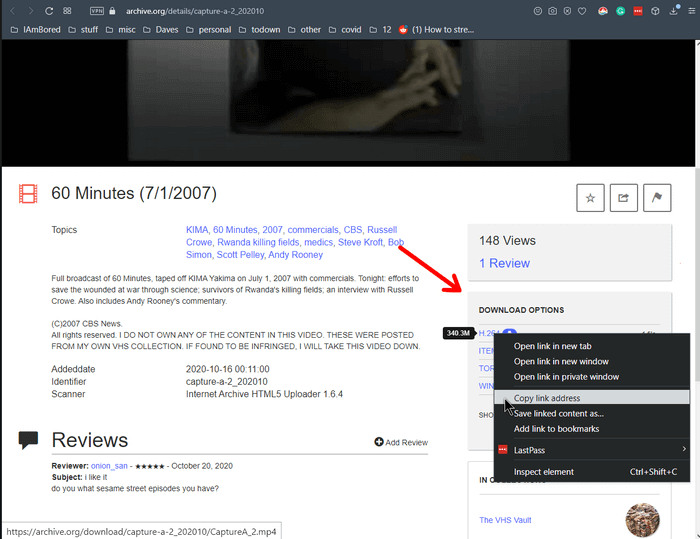Screen dimensions: 700x539
Task: Click the share button beside the title
Action: [x=624, y=197]
